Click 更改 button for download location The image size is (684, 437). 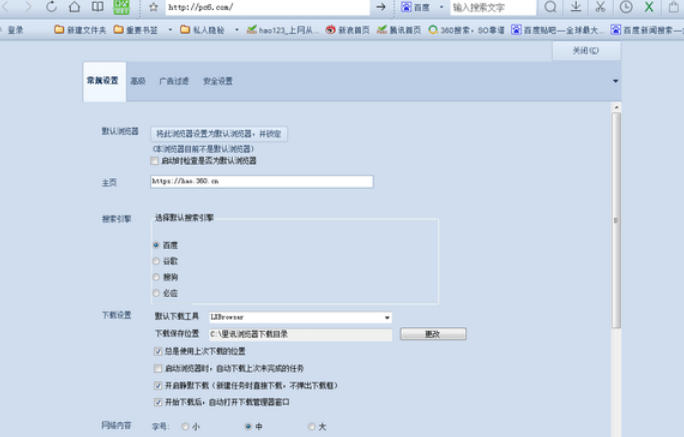[433, 334]
